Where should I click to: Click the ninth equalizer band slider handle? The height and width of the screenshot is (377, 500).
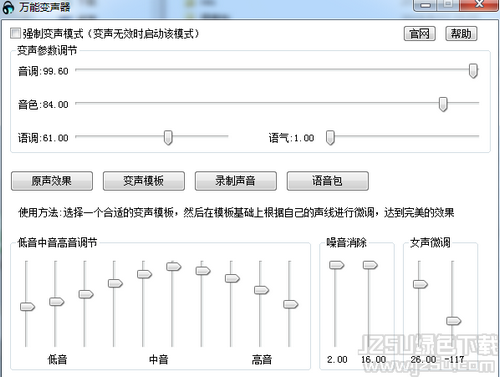(x=261, y=290)
